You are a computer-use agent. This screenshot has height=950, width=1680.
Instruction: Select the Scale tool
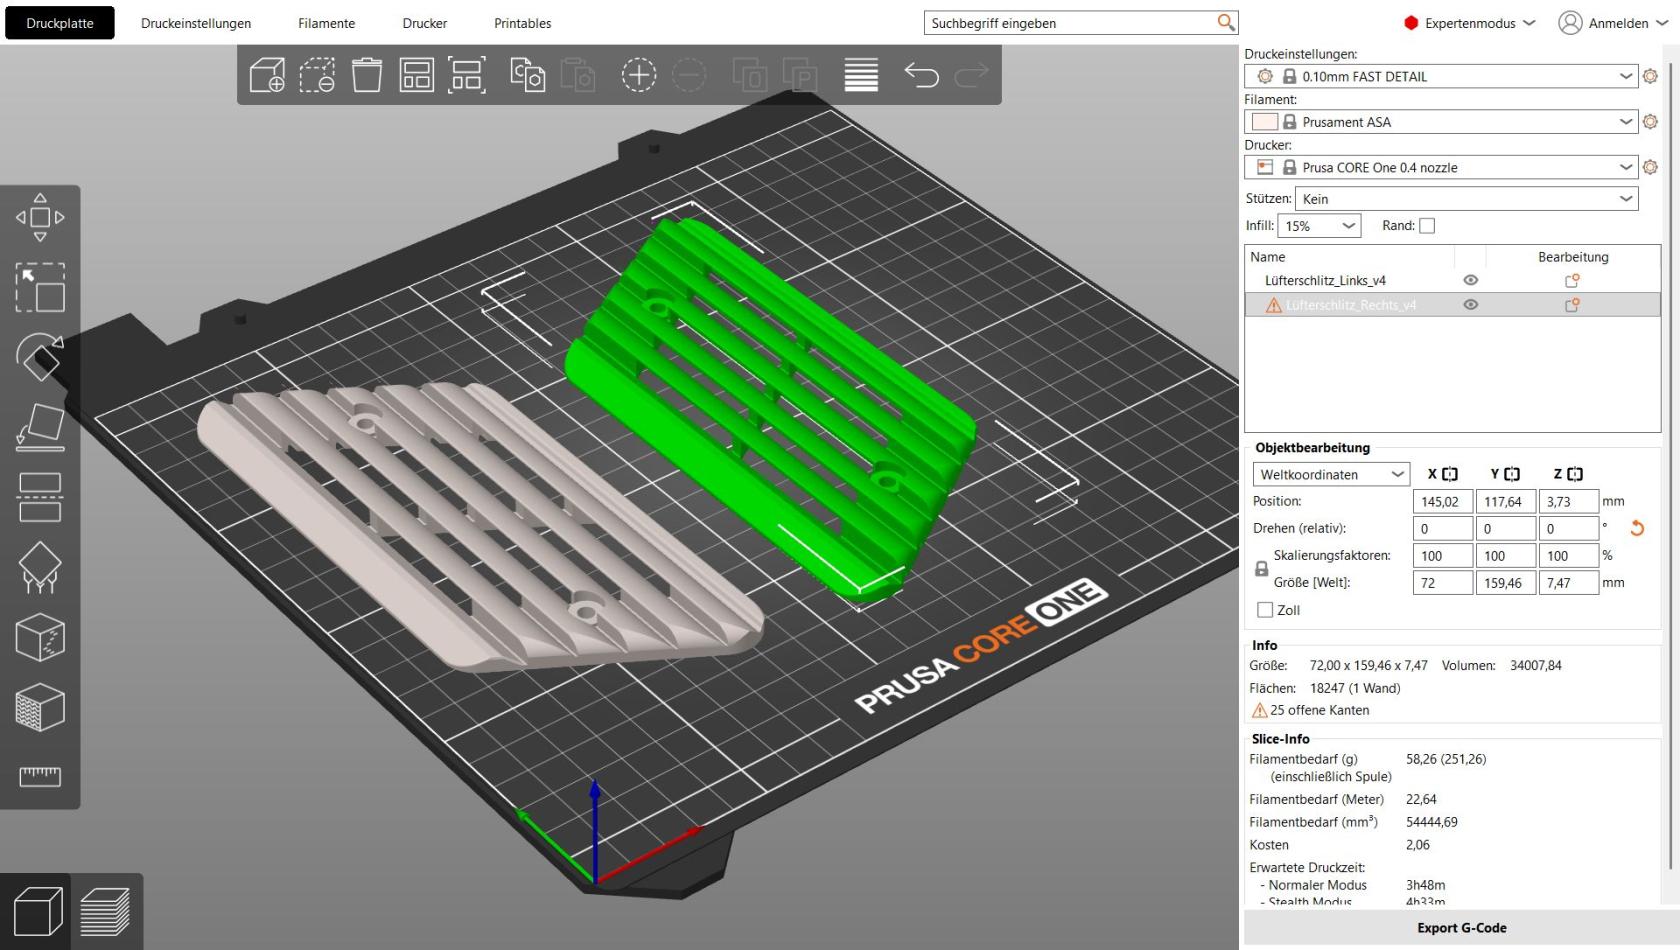pyautogui.click(x=40, y=290)
